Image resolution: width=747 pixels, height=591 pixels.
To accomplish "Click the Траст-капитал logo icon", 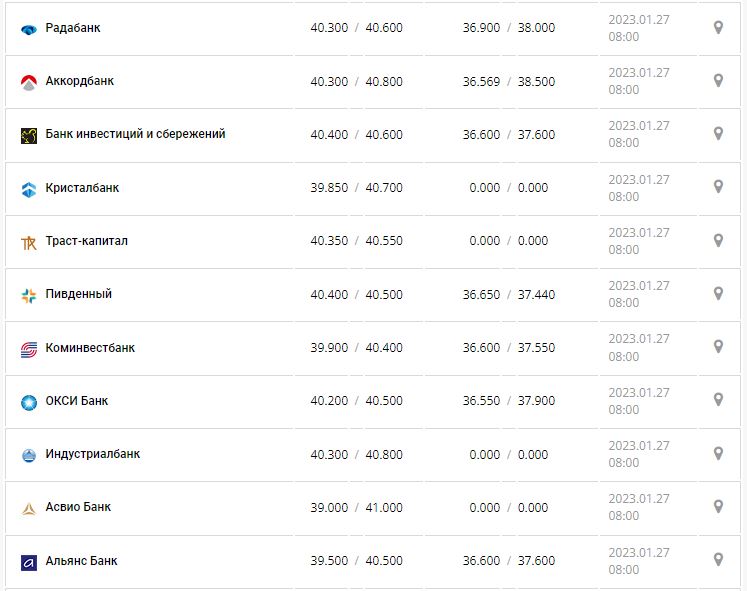I will 28,242.
